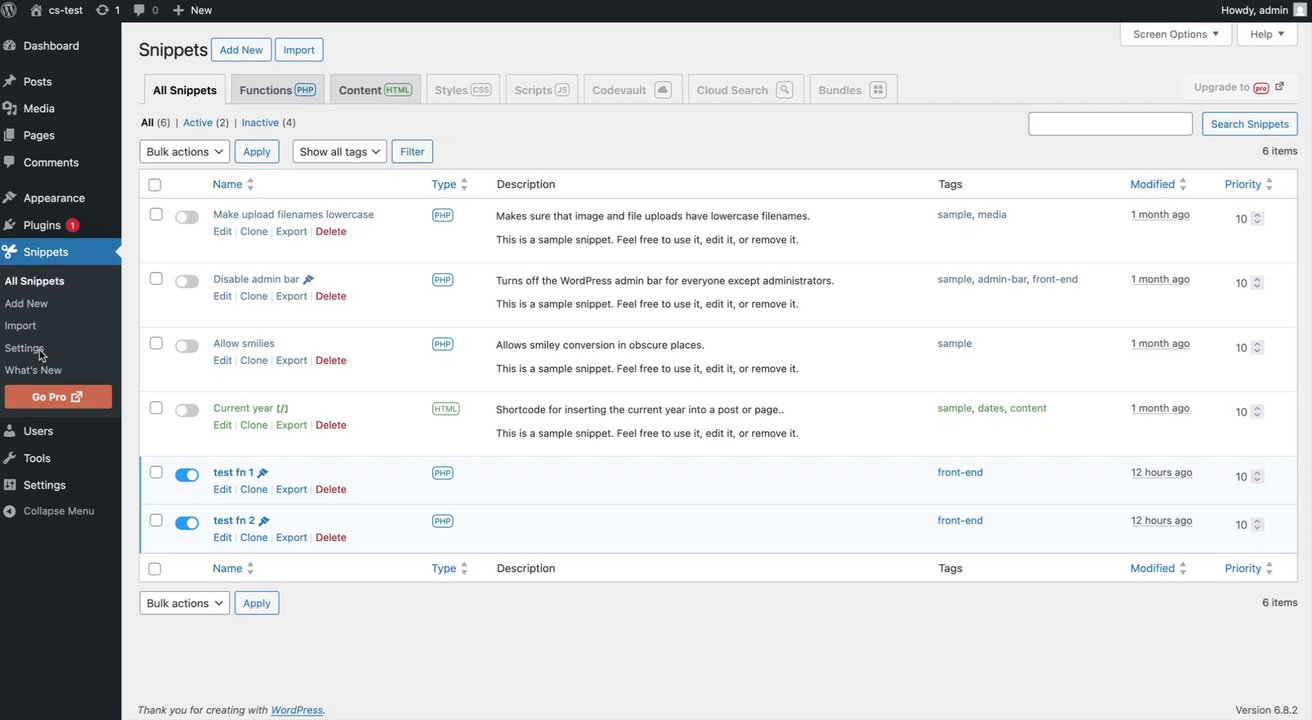Sort snippets by Name in header
1312x720 pixels.
pyautogui.click(x=233, y=184)
